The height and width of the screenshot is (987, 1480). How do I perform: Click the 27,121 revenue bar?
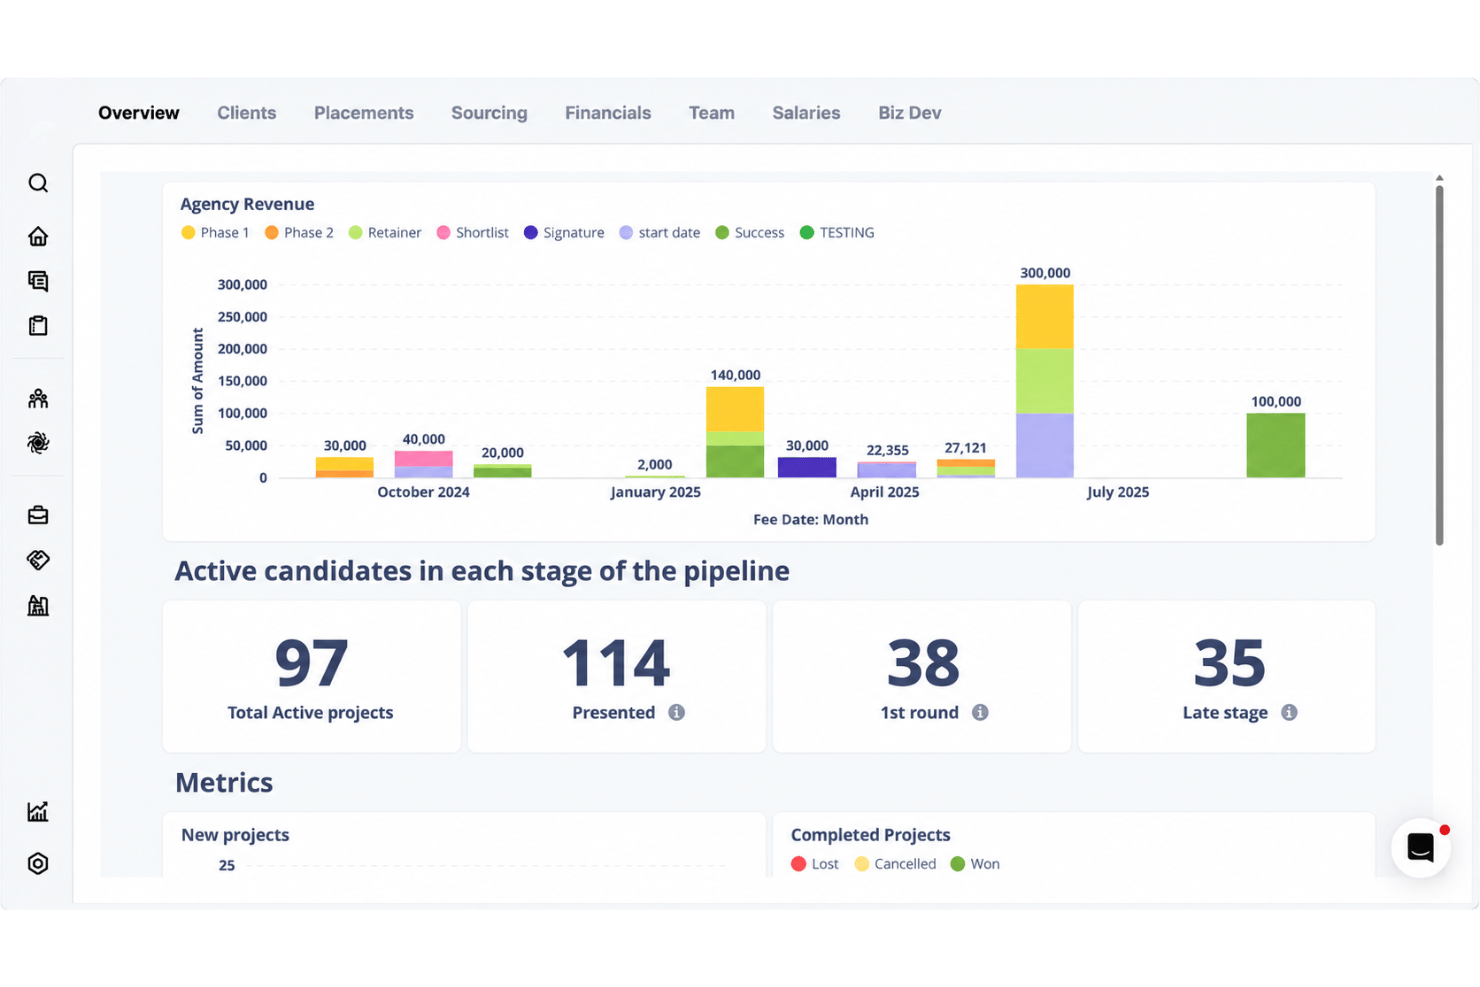coord(966,468)
